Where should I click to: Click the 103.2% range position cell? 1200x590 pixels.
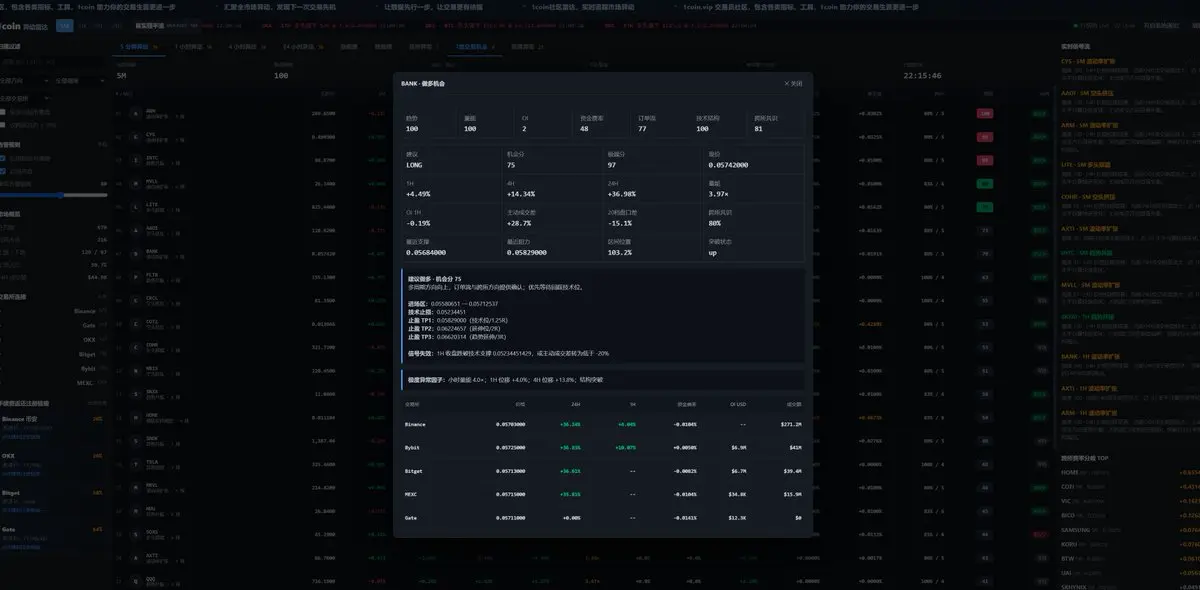[x=652, y=247]
